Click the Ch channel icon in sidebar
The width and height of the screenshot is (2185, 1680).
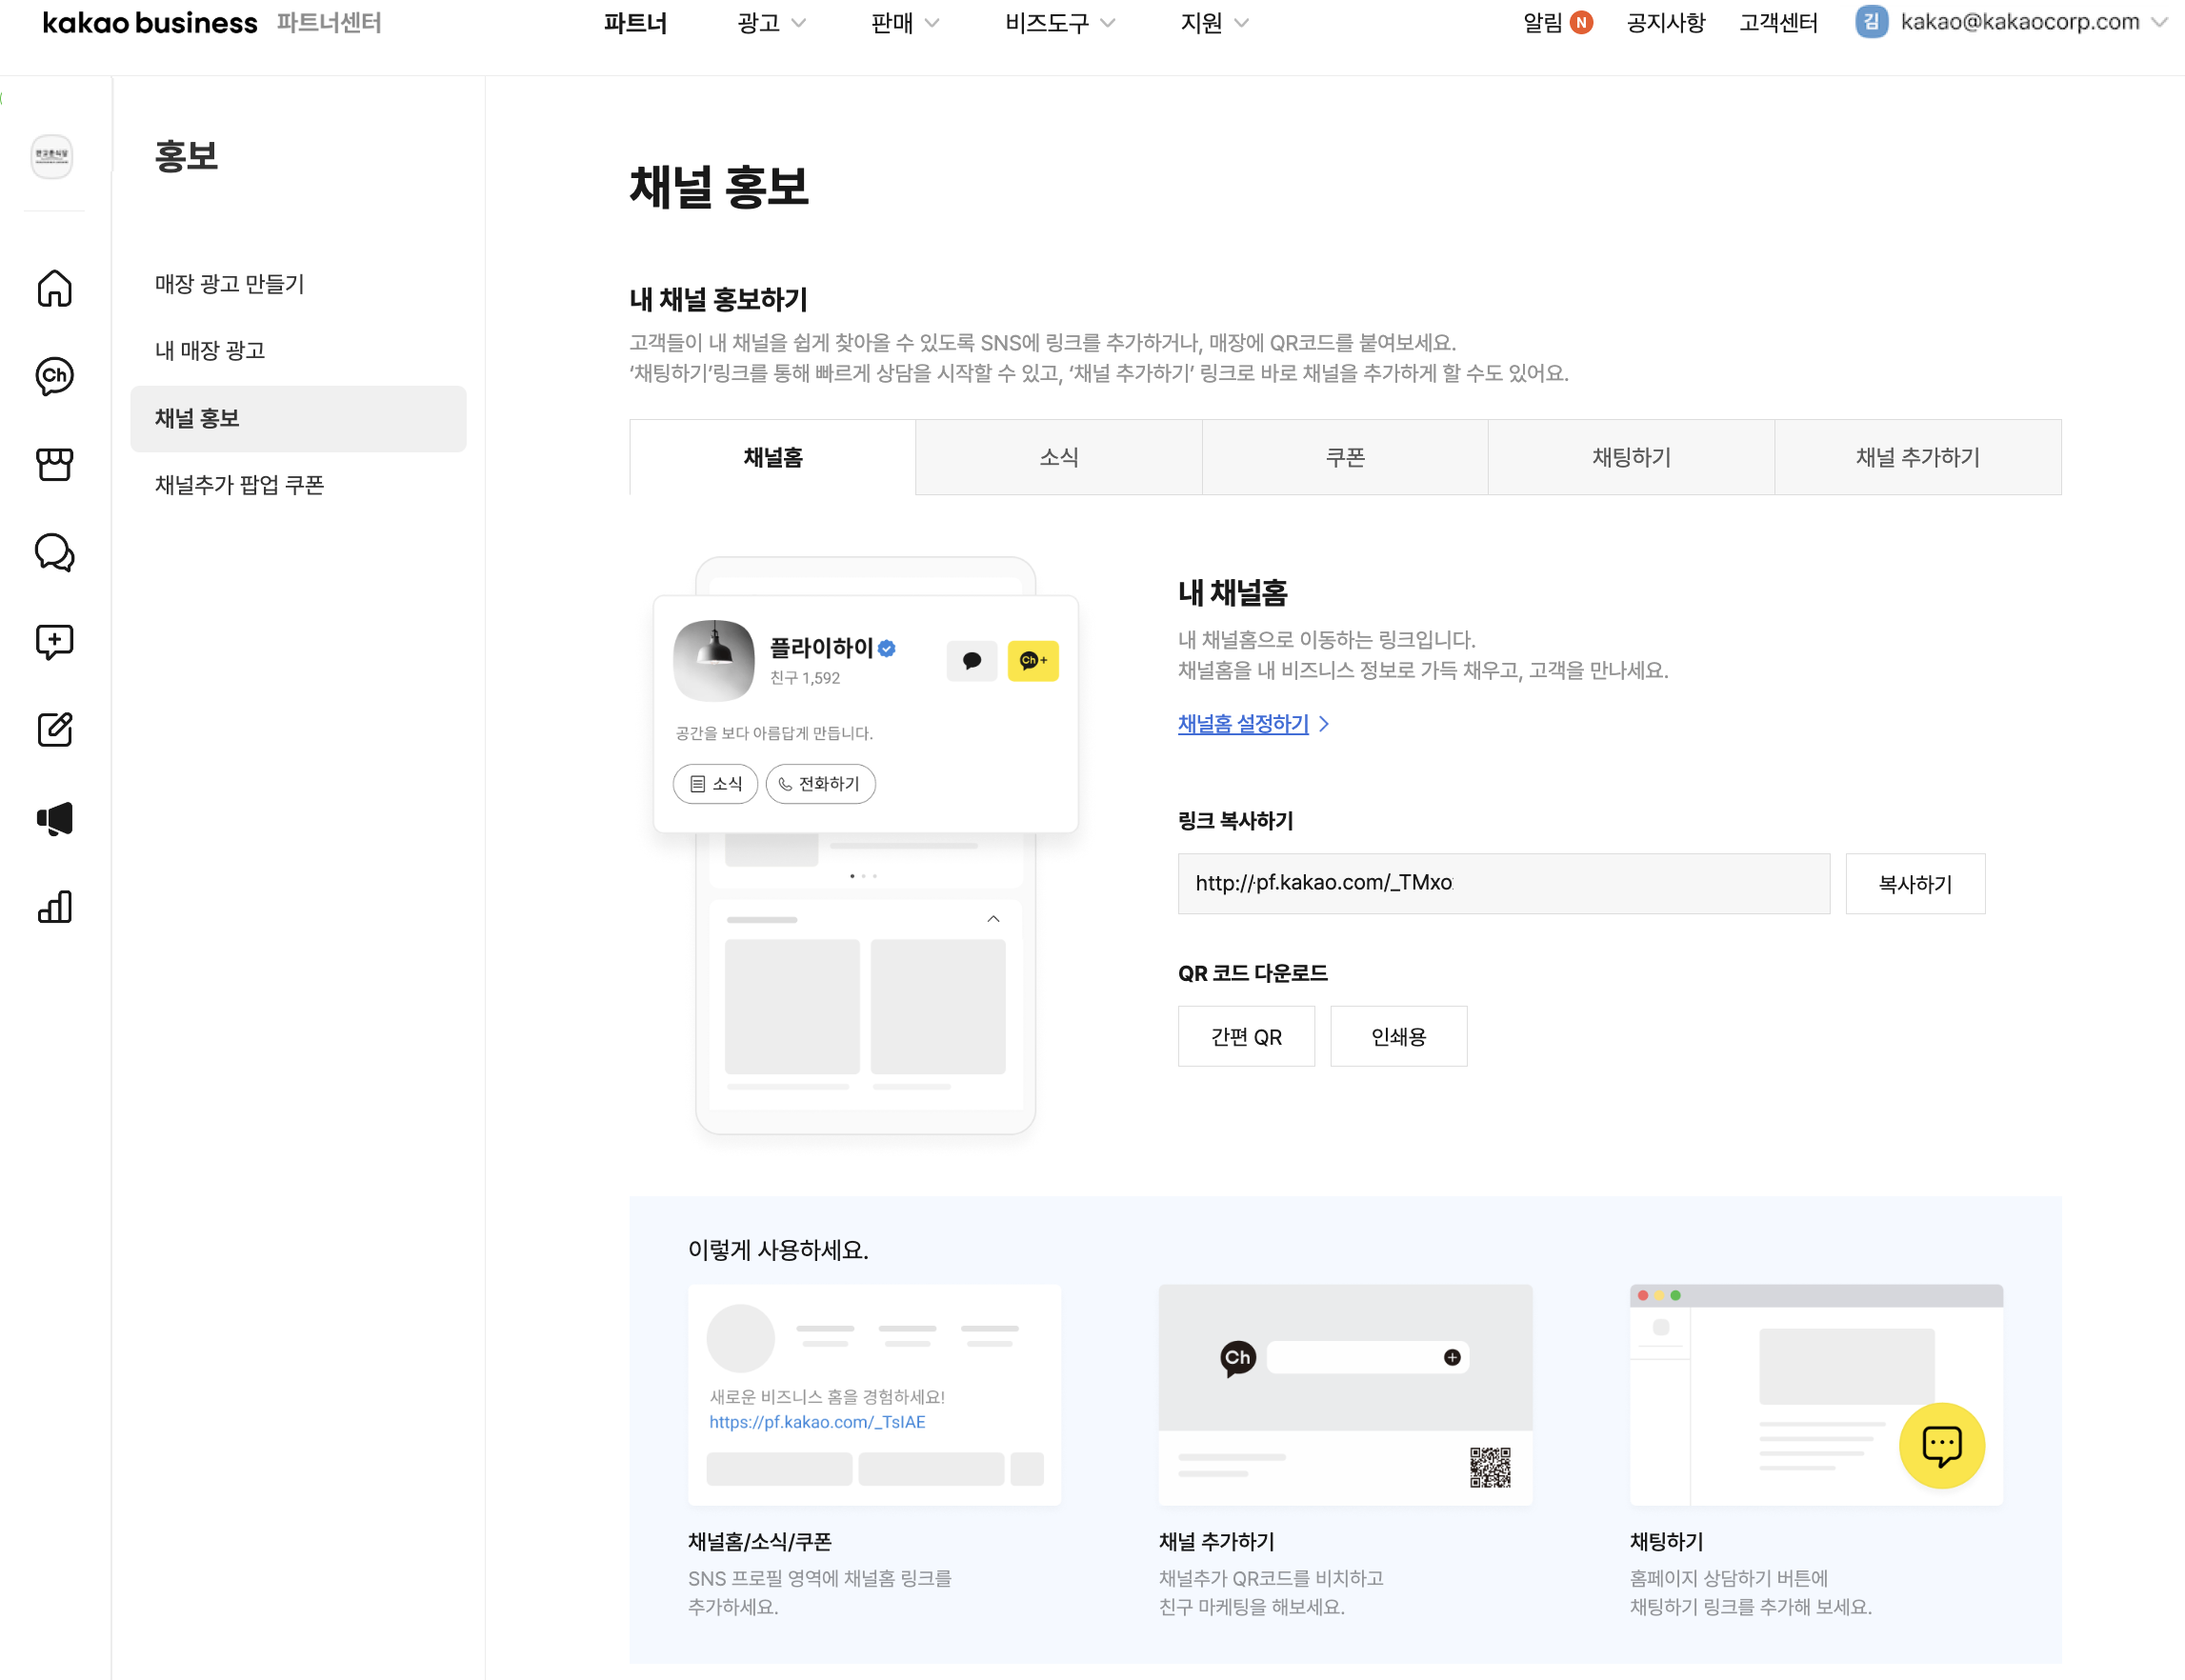point(54,376)
